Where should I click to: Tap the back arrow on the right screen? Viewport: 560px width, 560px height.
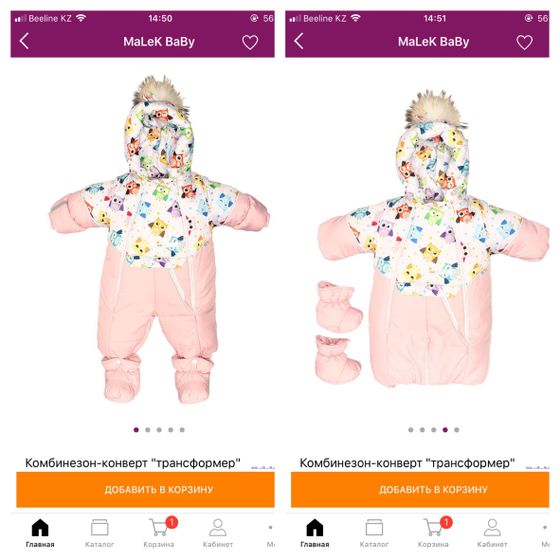tap(299, 41)
